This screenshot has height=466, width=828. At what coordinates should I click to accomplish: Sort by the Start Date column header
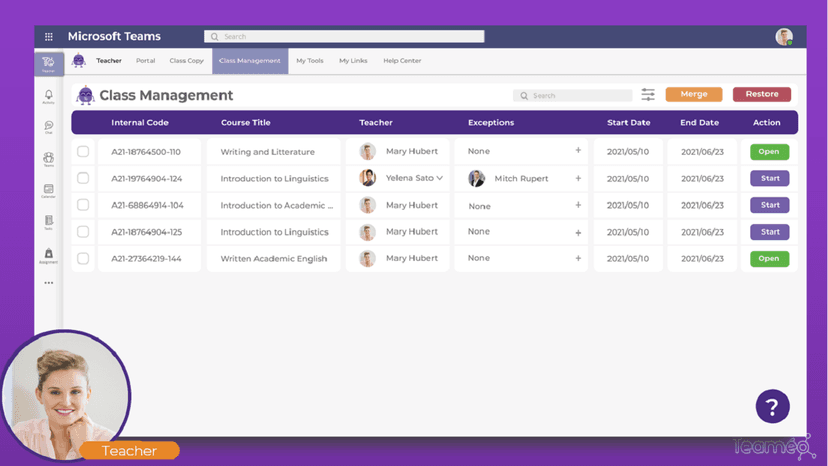(628, 123)
